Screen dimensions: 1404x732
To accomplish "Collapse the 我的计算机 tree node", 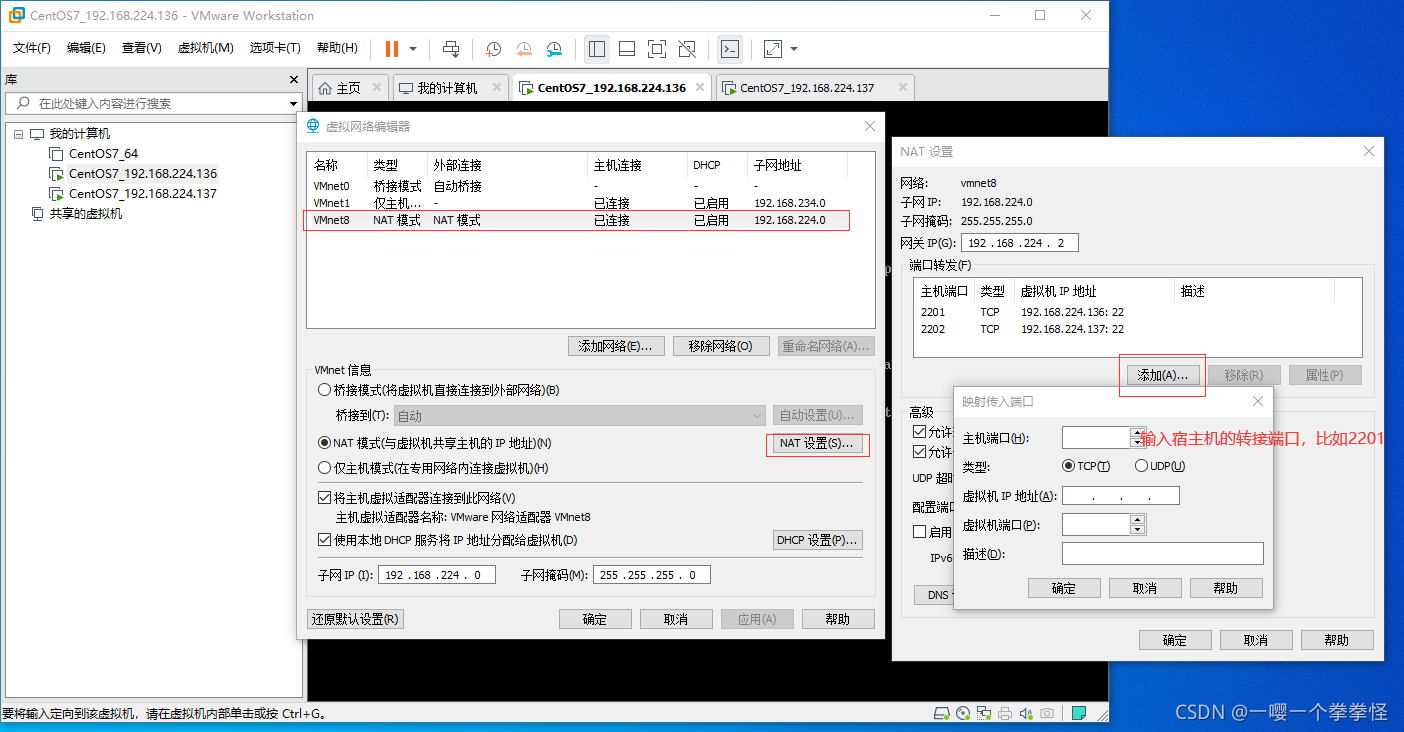I will [x=18, y=134].
